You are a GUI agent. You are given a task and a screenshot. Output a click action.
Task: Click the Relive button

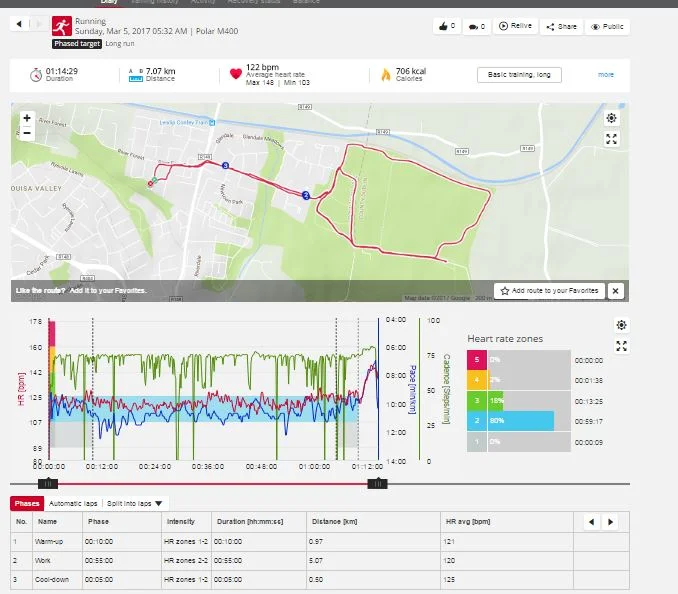click(516, 27)
